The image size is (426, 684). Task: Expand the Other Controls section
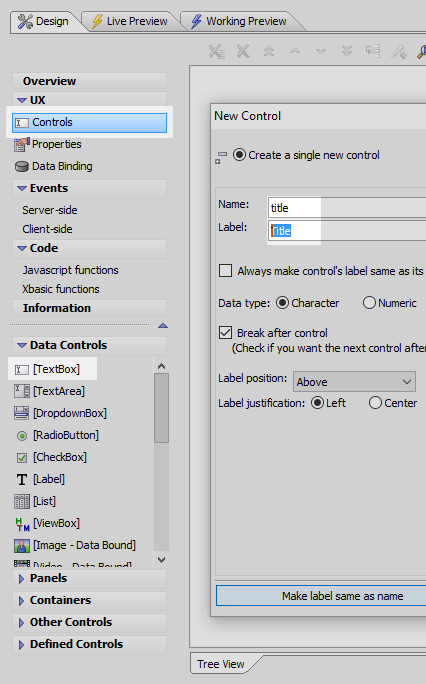click(x=89, y=622)
